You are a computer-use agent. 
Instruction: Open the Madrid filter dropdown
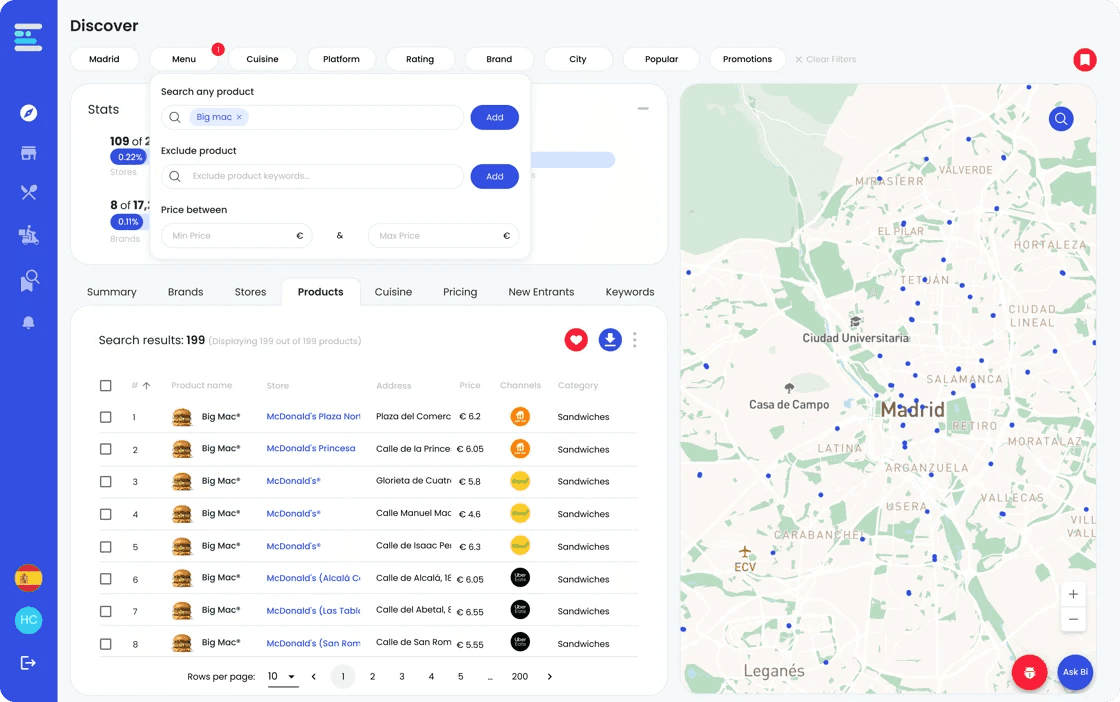(x=104, y=59)
